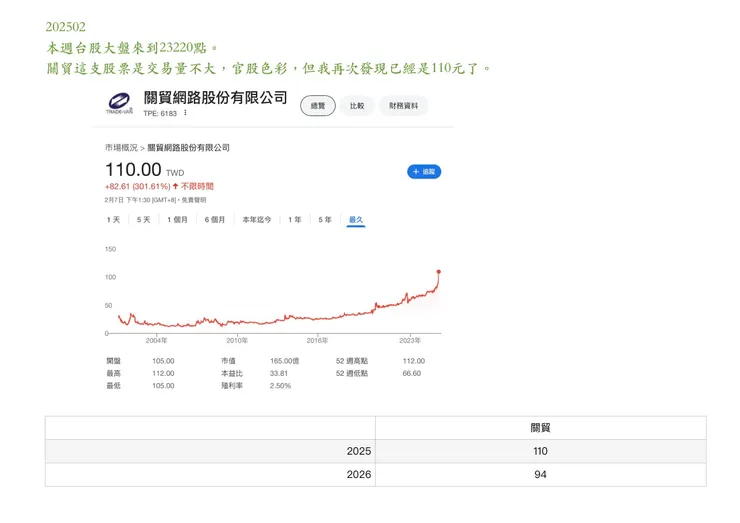Switch to the 比較 compare tab
Image resolution: width=740 pixels, height=523 pixels.
357,106
